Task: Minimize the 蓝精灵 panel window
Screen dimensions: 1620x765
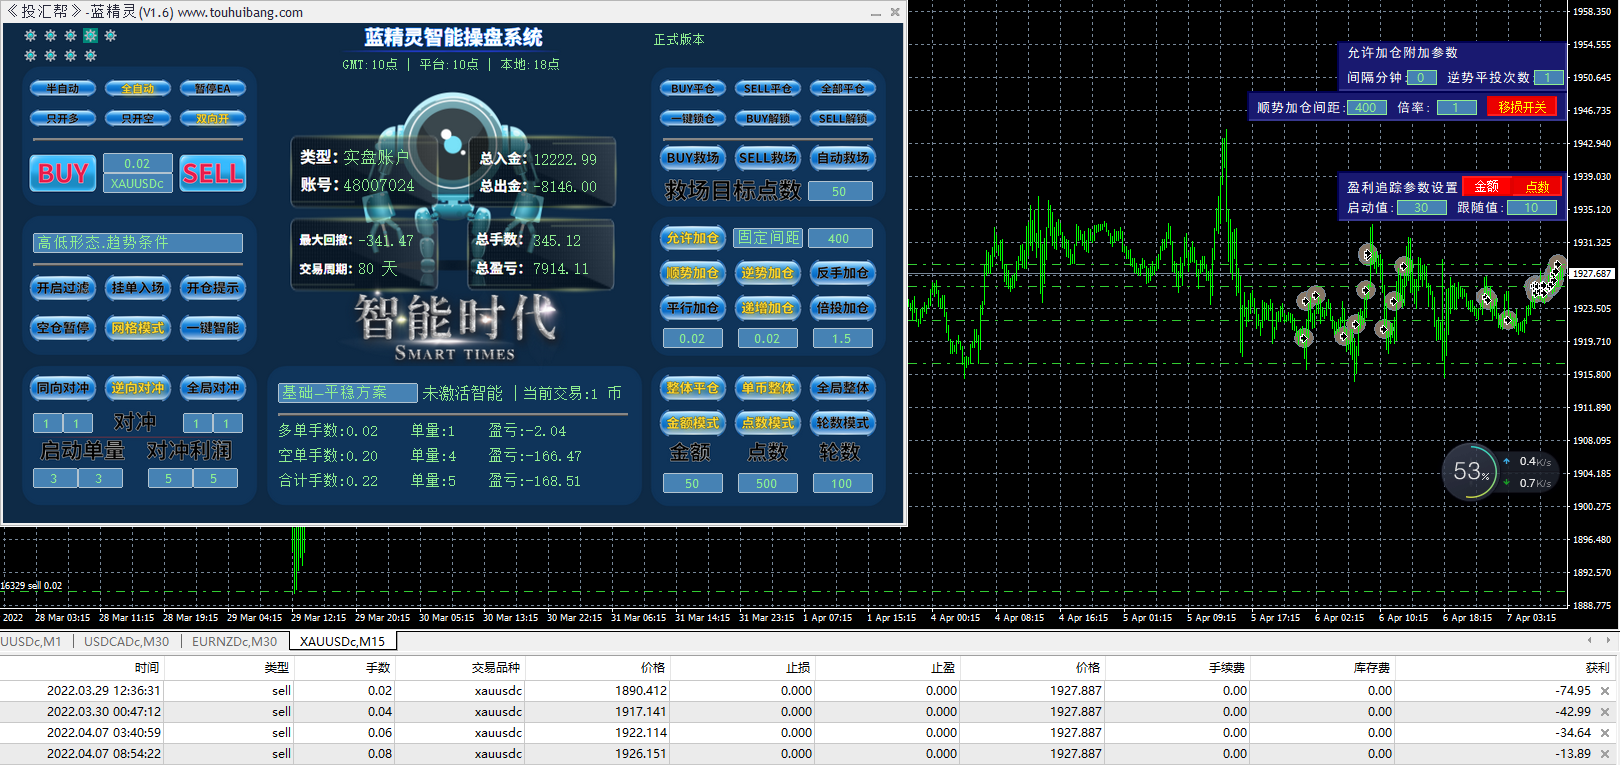Action: point(876,13)
